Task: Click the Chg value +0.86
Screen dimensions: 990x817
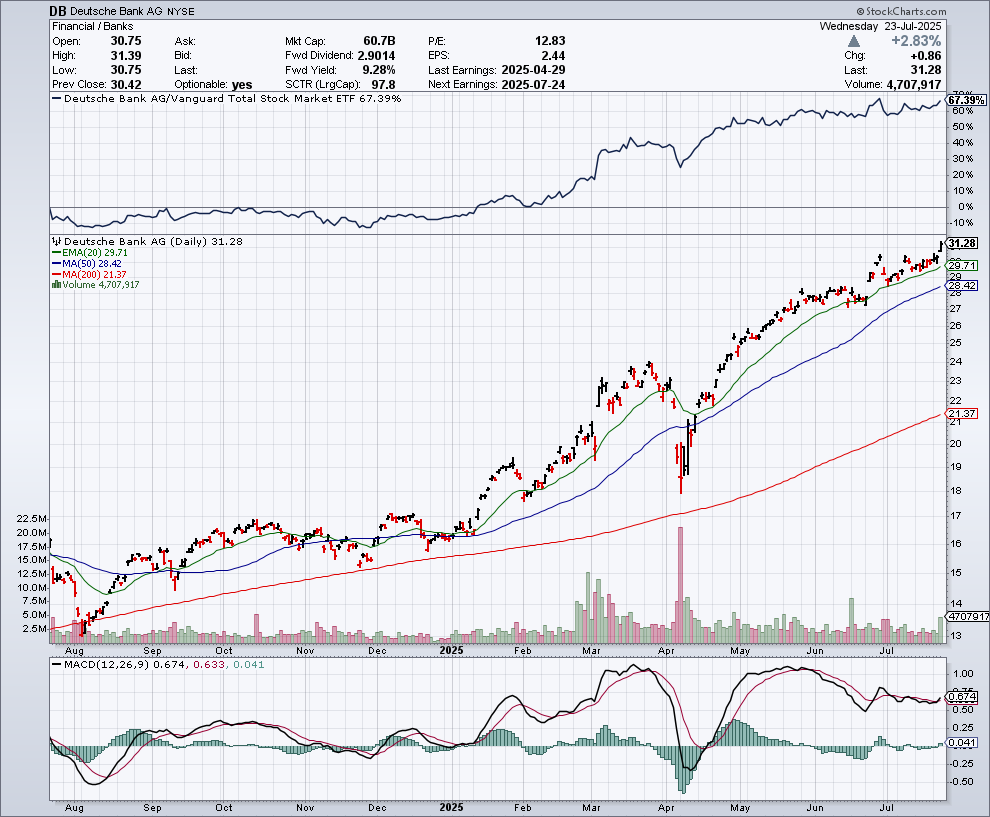Action: [x=926, y=55]
